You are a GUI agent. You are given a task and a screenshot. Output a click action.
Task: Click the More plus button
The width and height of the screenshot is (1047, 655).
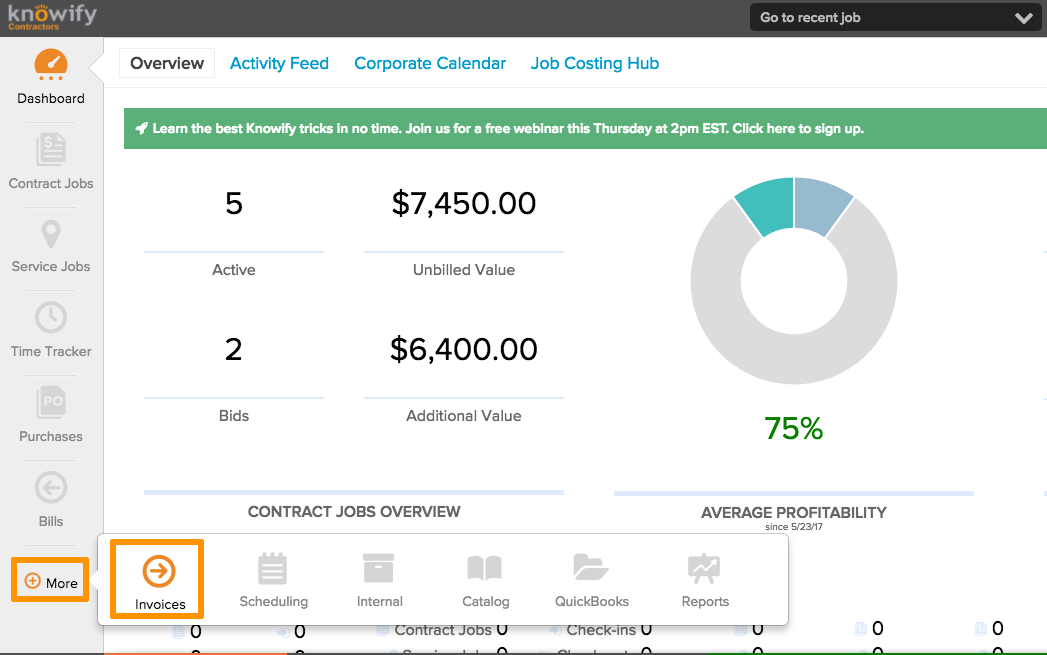[51, 582]
